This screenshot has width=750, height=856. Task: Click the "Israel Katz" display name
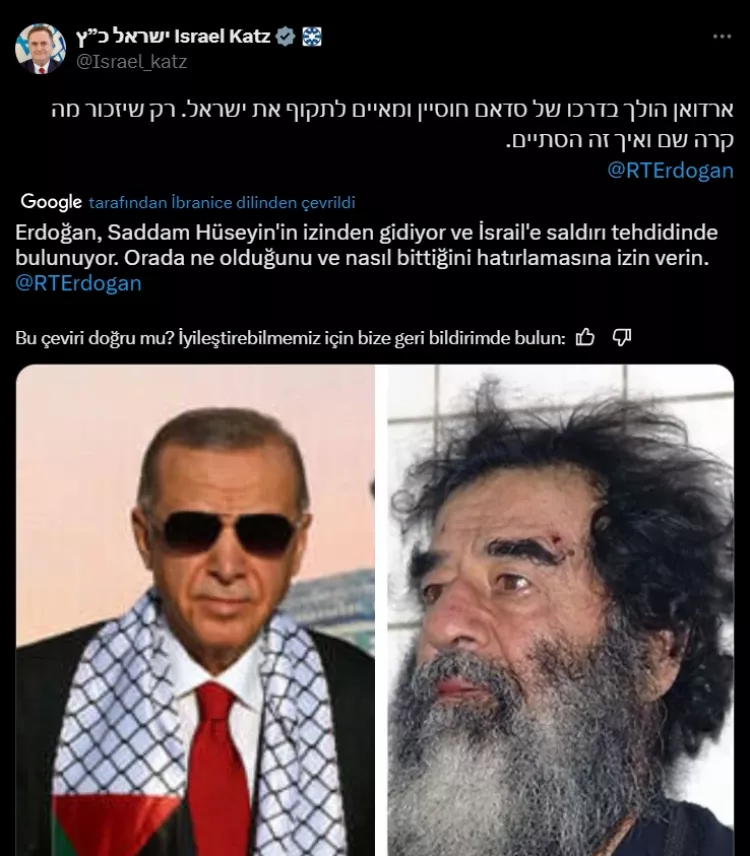[222, 36]
